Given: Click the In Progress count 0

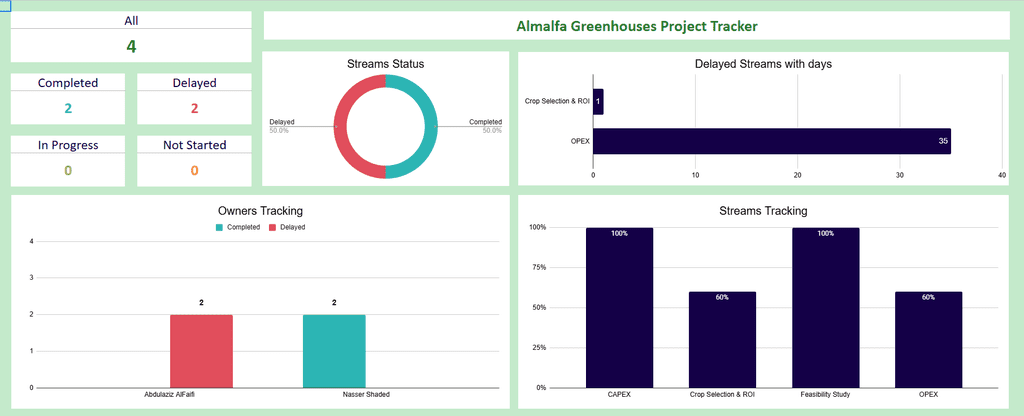Looking at the screenshot, I should [x=68, y=170].
